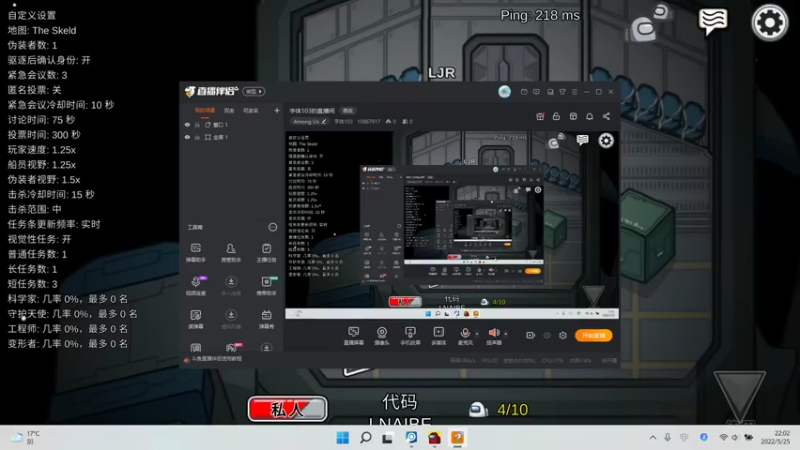Open the skin shirt icon in title bar
Viewport: 800px width, 450px height.
(562, 92)
